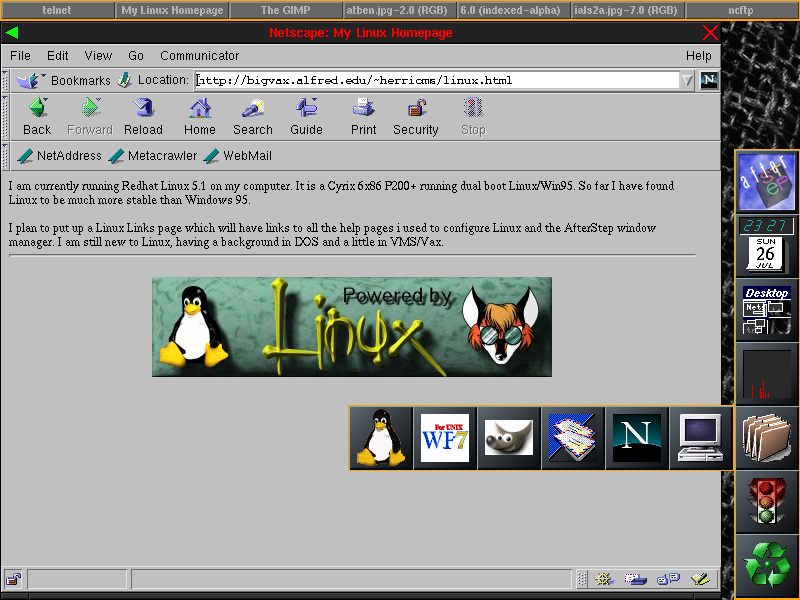Viewport: 800px width, 600px height.
Task: Open the mail envelopes dock icon
Action: click(572, 438)
